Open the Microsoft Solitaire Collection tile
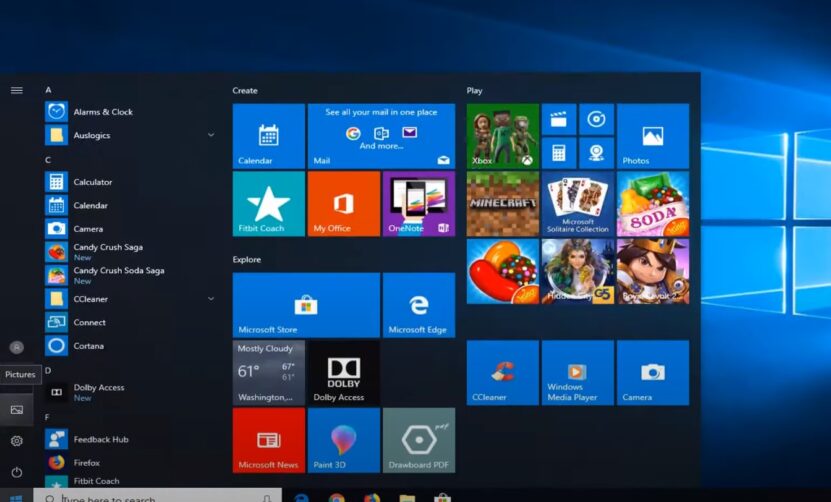The image size is (831, 502). [x=578, y=204]
